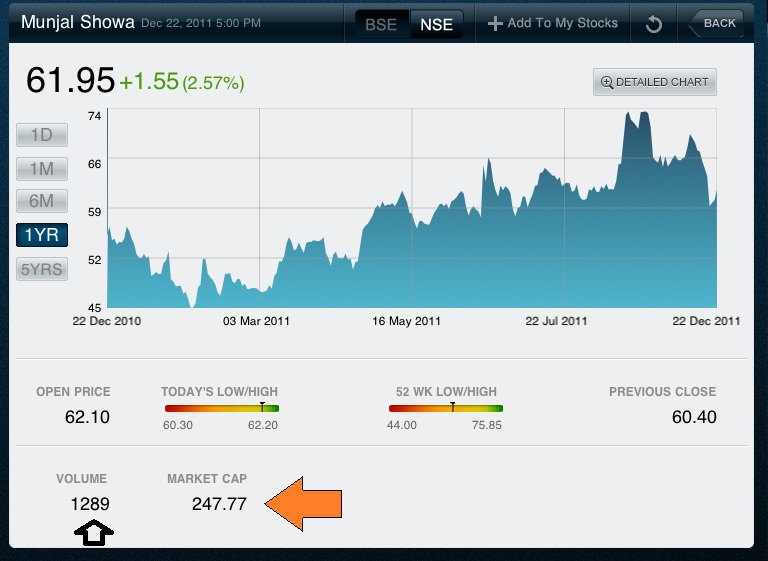
Task: Click the percent change (2.57%)
Action: (x=213, y=83)
